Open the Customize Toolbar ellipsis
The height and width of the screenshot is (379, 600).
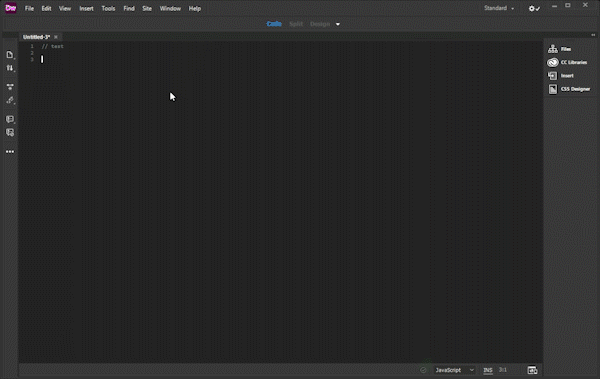[10, 152]
